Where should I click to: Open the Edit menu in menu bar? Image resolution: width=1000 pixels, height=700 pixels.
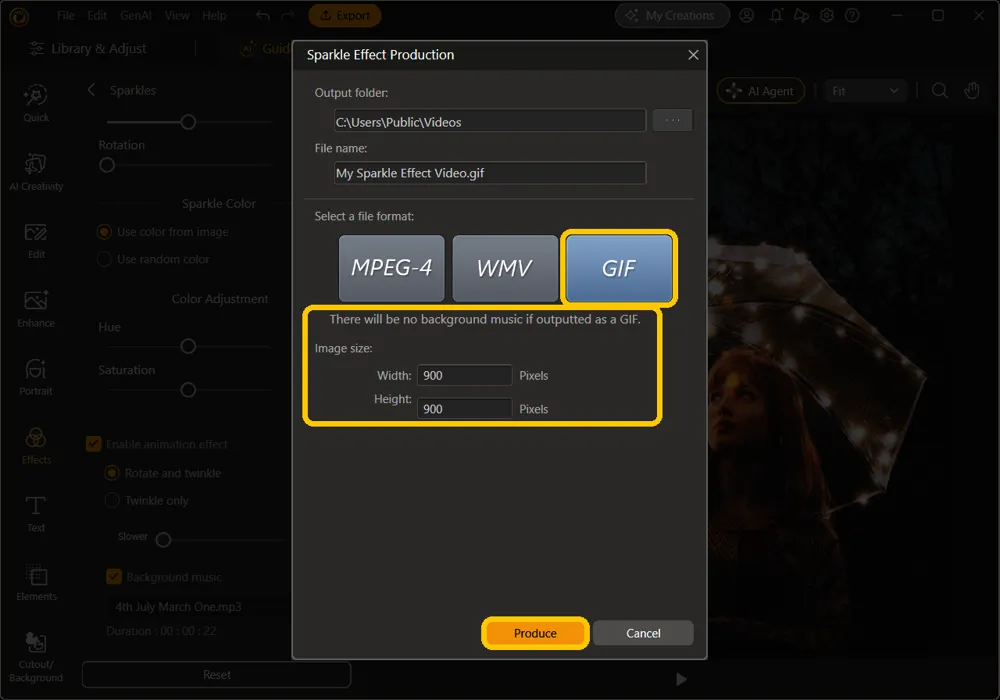click(97, 15)
